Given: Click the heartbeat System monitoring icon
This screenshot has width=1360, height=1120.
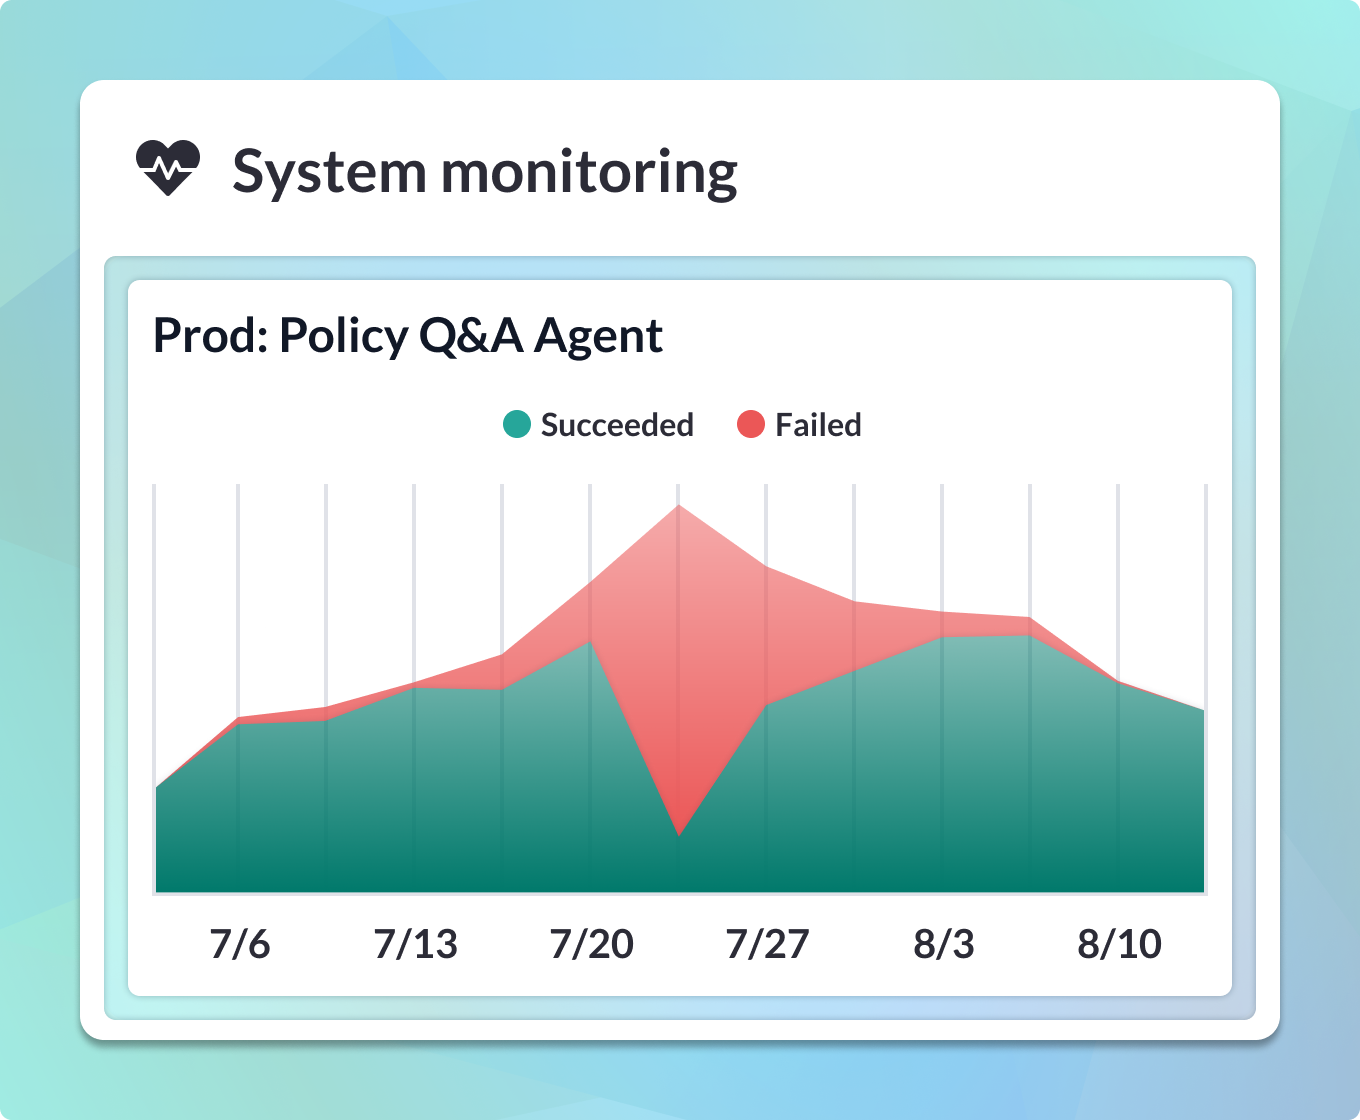Looking at the screenshot, I should coord(168,168).
